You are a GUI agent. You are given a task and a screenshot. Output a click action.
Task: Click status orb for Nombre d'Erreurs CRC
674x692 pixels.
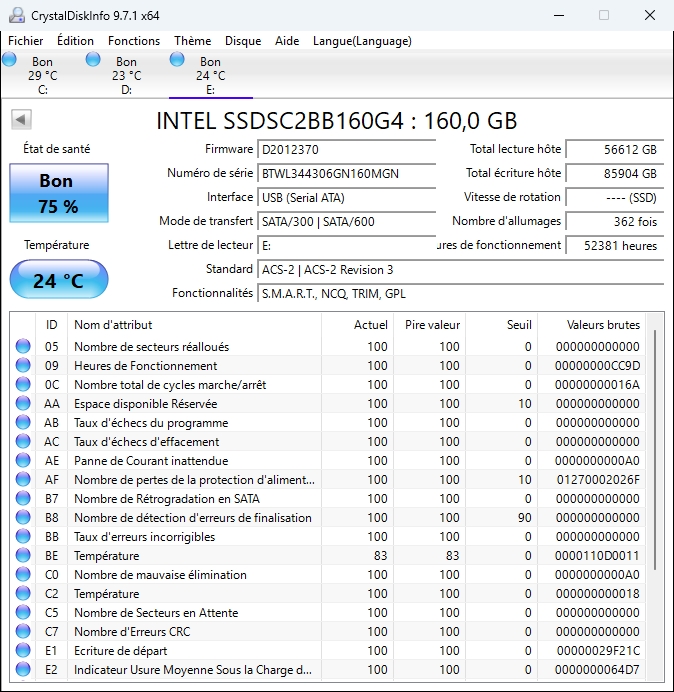pos(23,632)
